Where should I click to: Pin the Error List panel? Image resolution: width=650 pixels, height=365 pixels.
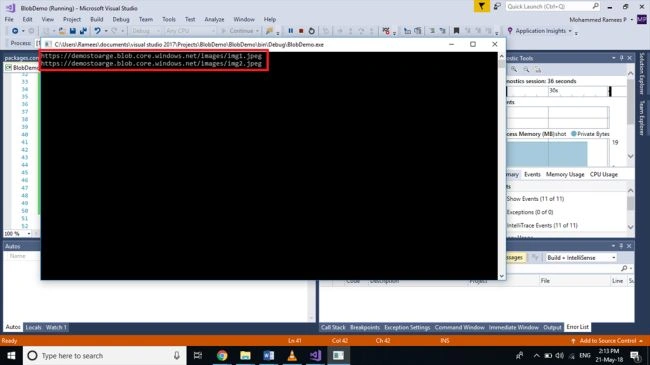tap(621, 246)
